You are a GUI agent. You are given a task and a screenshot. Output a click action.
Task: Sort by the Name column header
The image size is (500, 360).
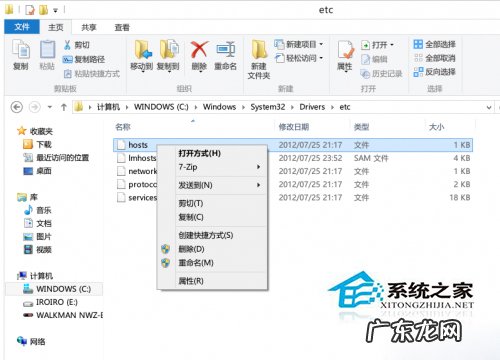click(123, 127)
